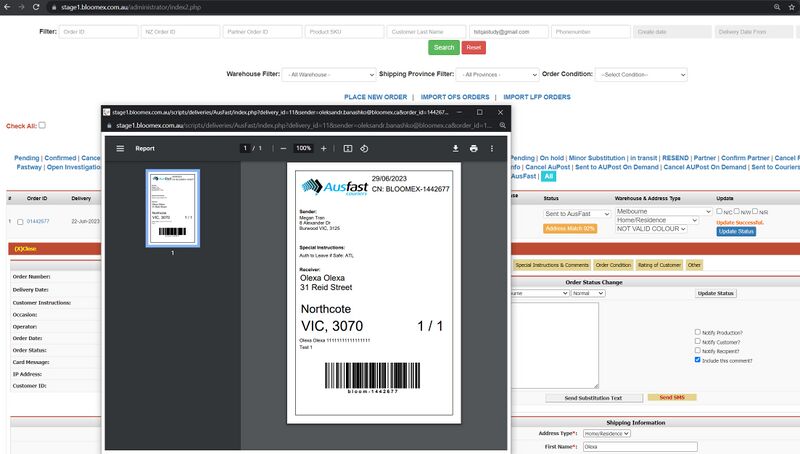Click the popup window zoom magnifier icon
Image resolution: width=800 pixels, height=454 pixels.
503,125
